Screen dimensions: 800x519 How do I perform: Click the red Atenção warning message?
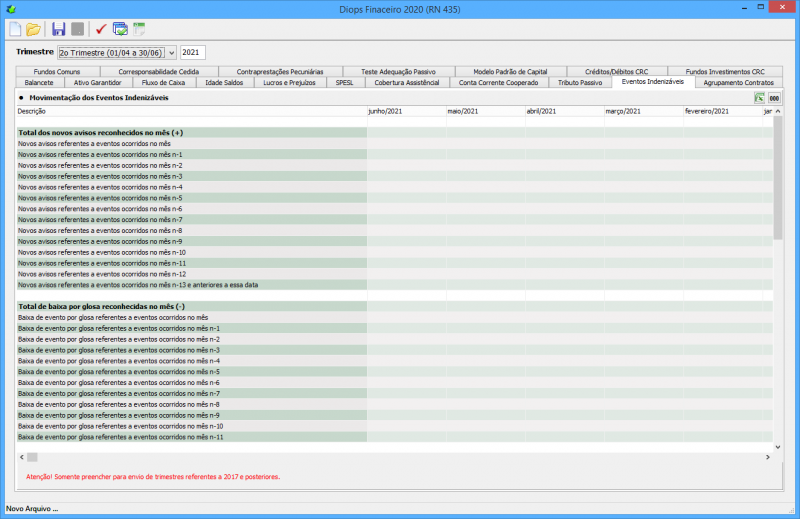pyautogui.click(x=153, y=477)
